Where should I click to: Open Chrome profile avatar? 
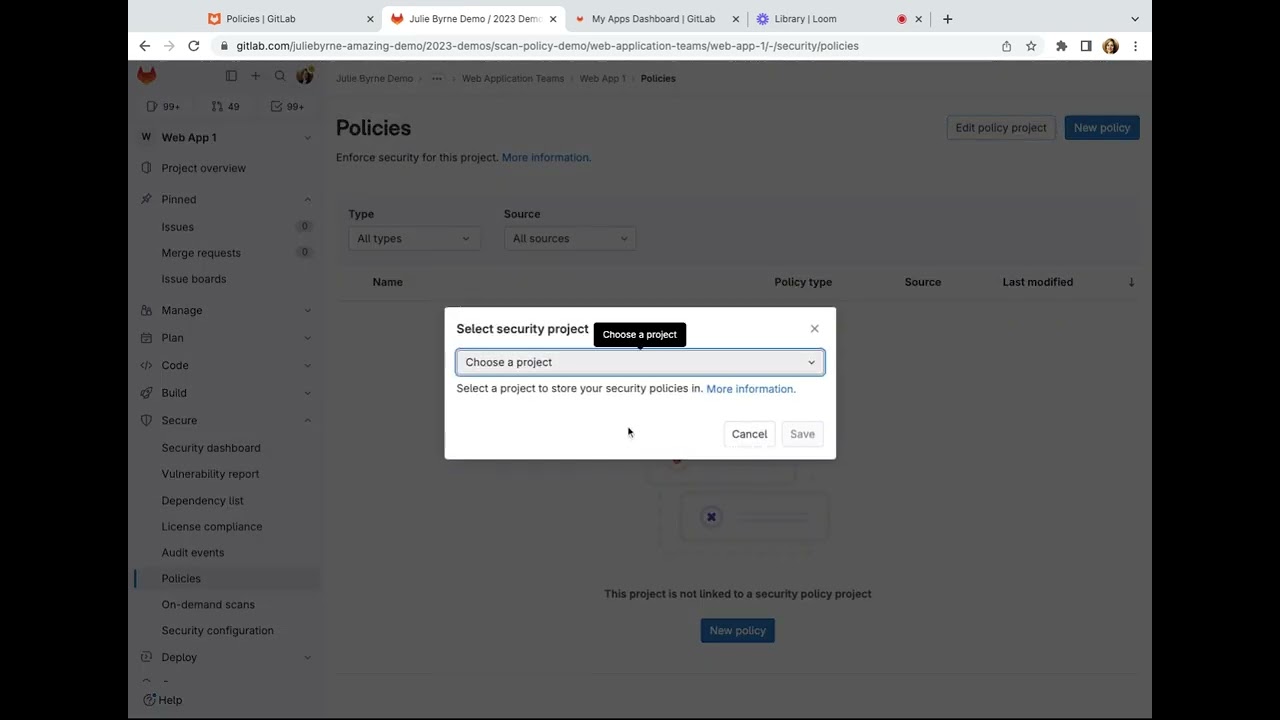pyautogui.click(x=1110, y=46)
